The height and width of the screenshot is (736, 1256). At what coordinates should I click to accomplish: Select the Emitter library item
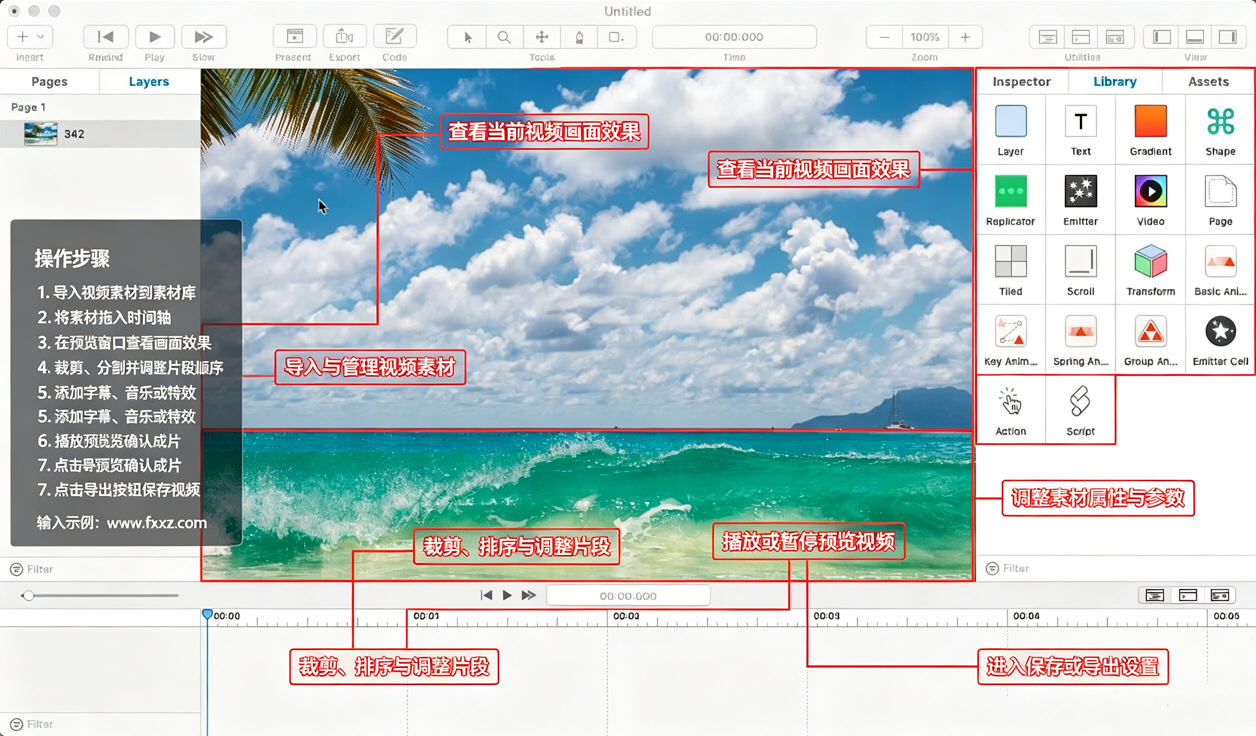[x=1080, y=200]
